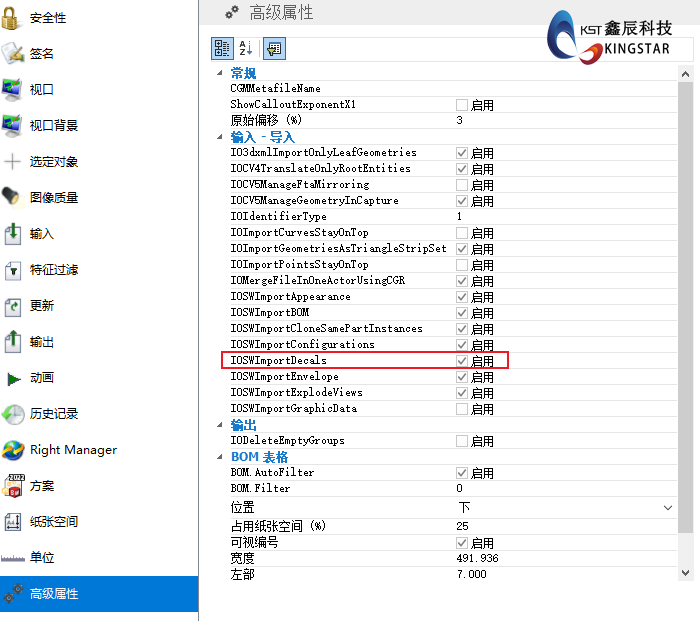Click the 输入 import icon
Screen dimensions: 700x621
[x=12, y=233]
